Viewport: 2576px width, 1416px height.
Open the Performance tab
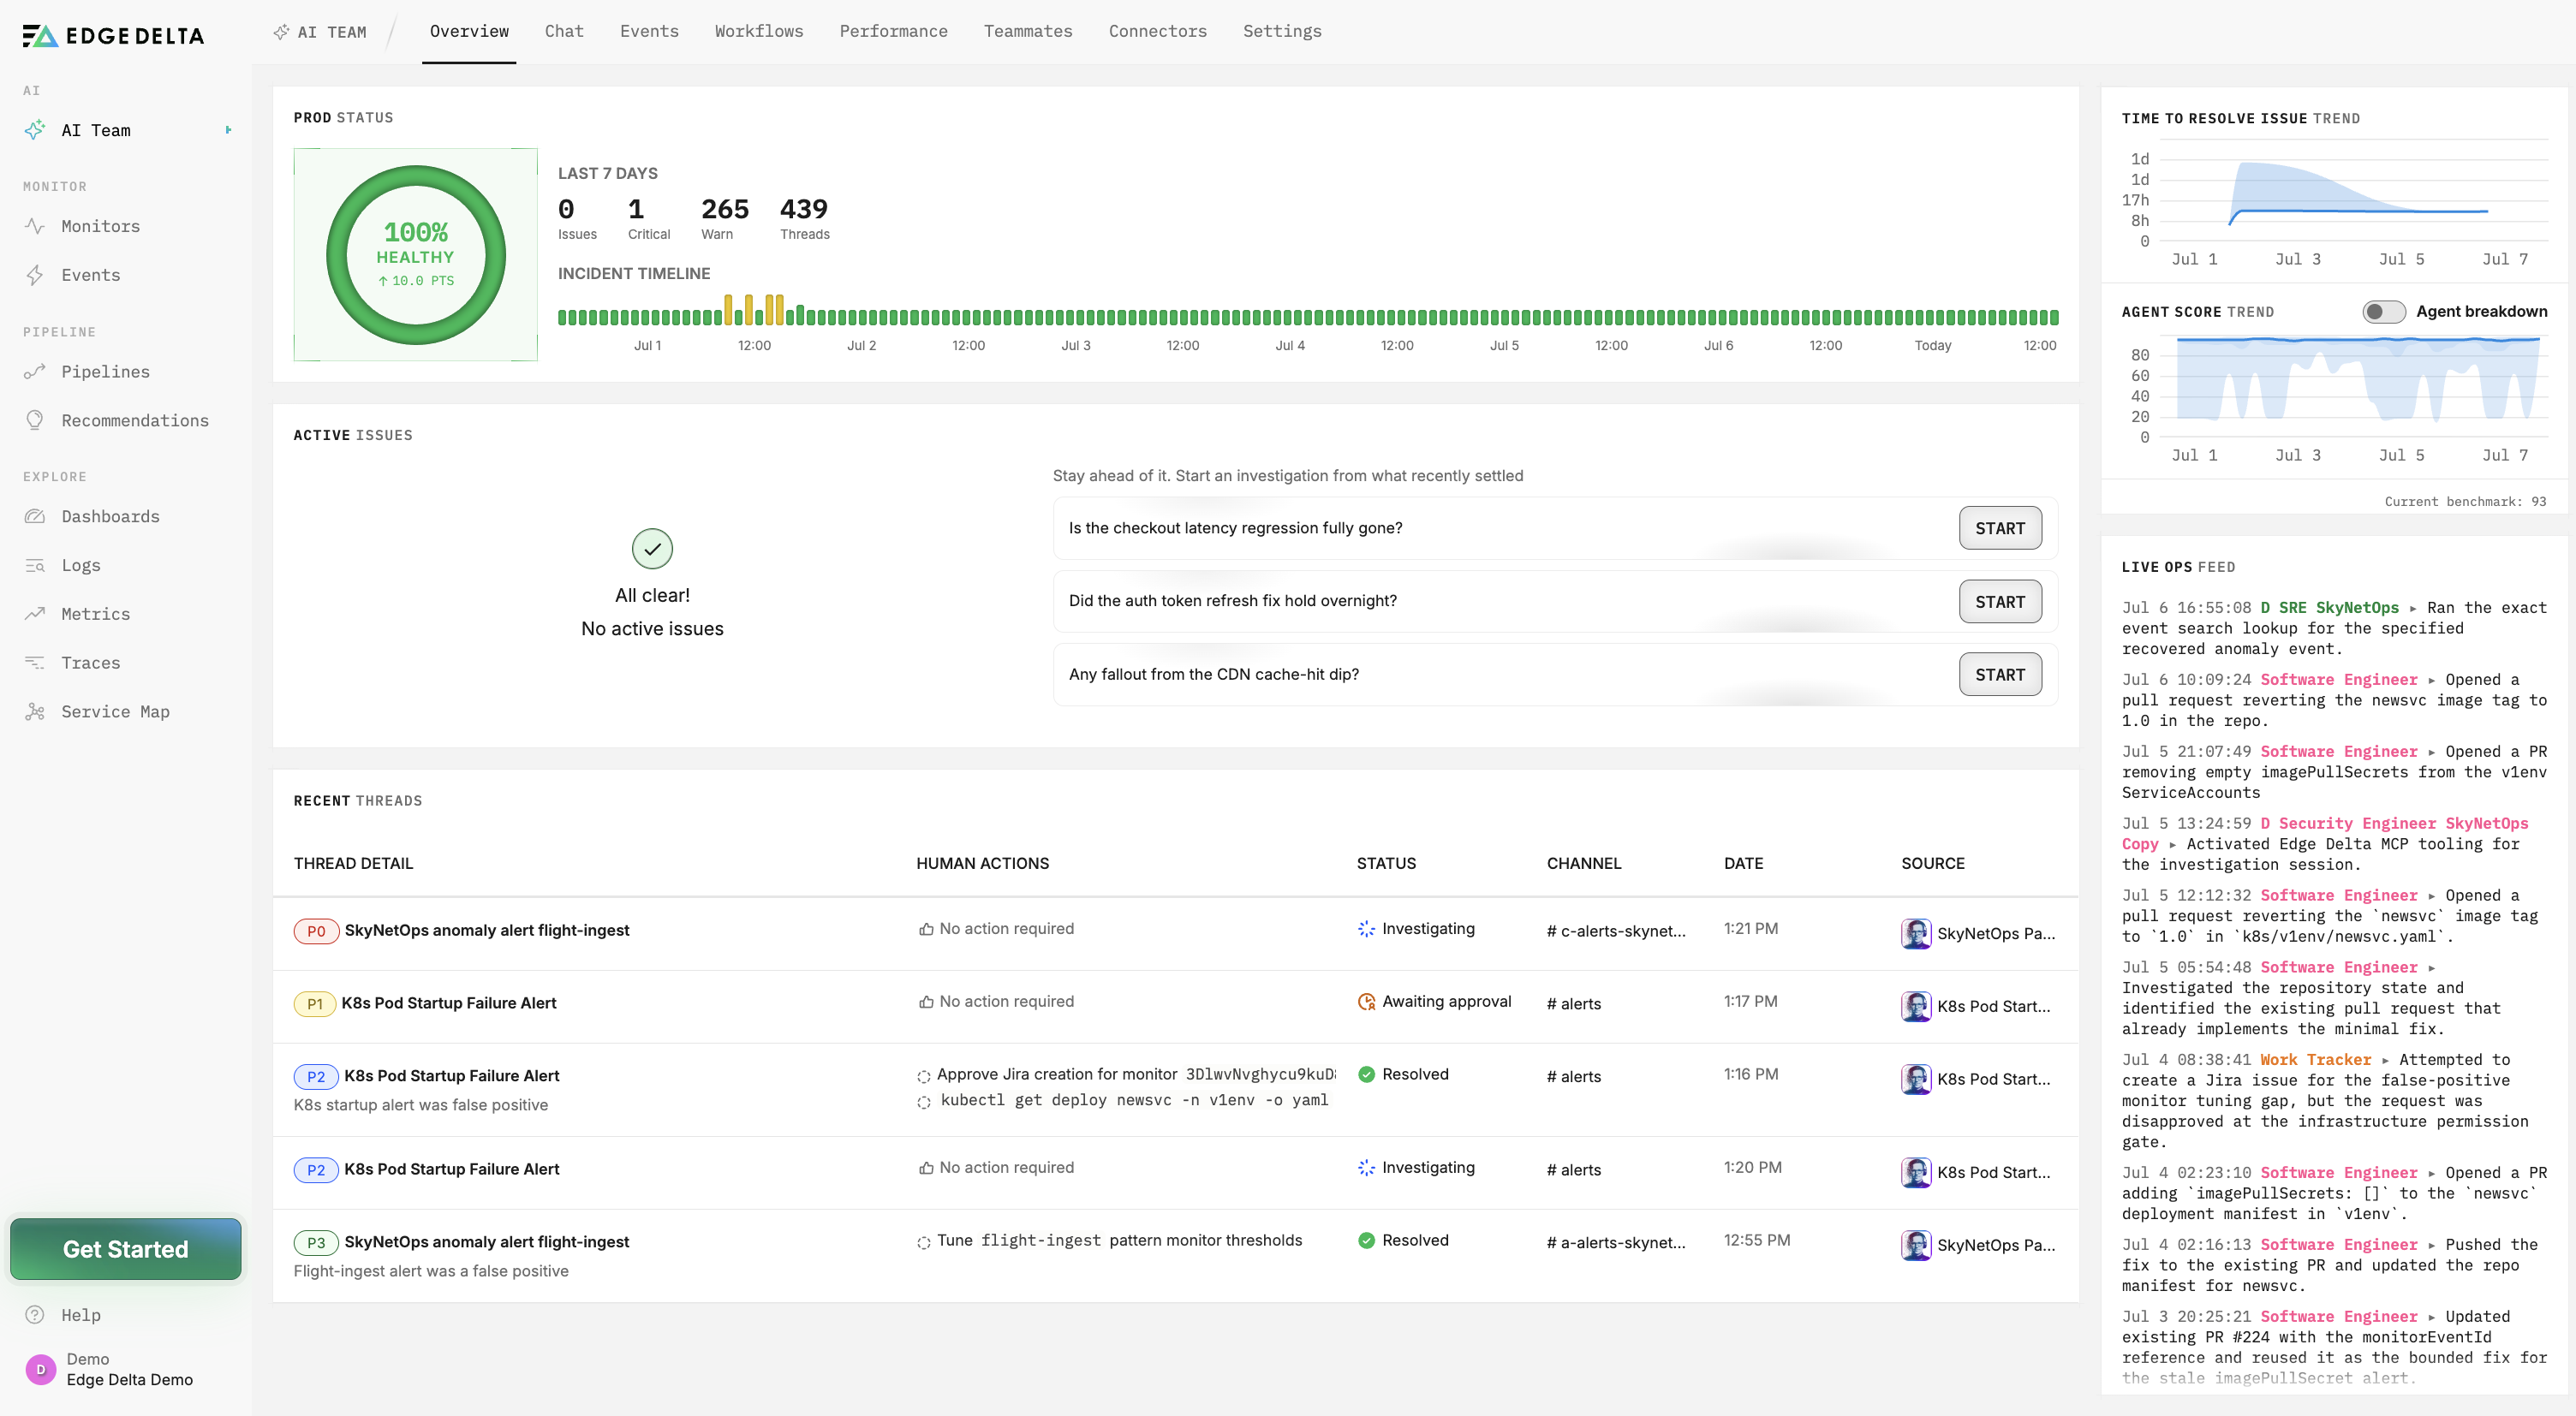893,32
